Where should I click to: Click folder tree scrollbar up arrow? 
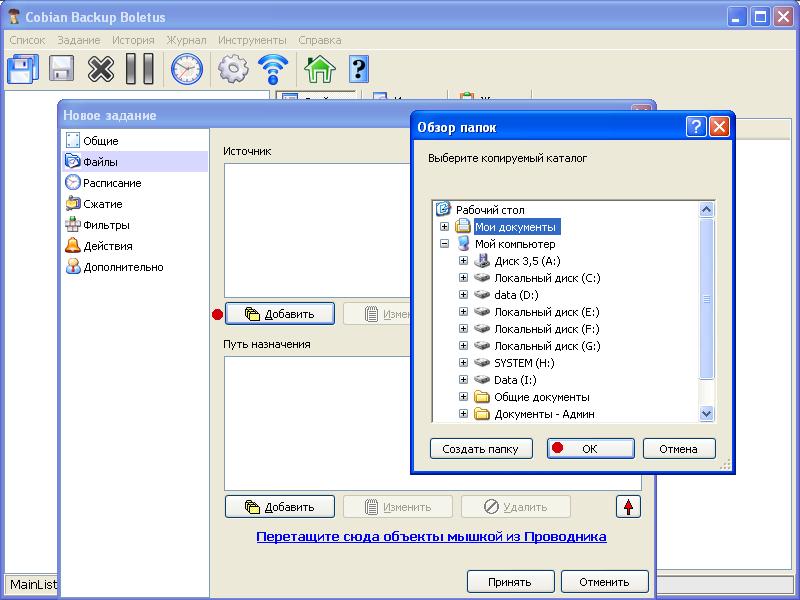[706, 210]
